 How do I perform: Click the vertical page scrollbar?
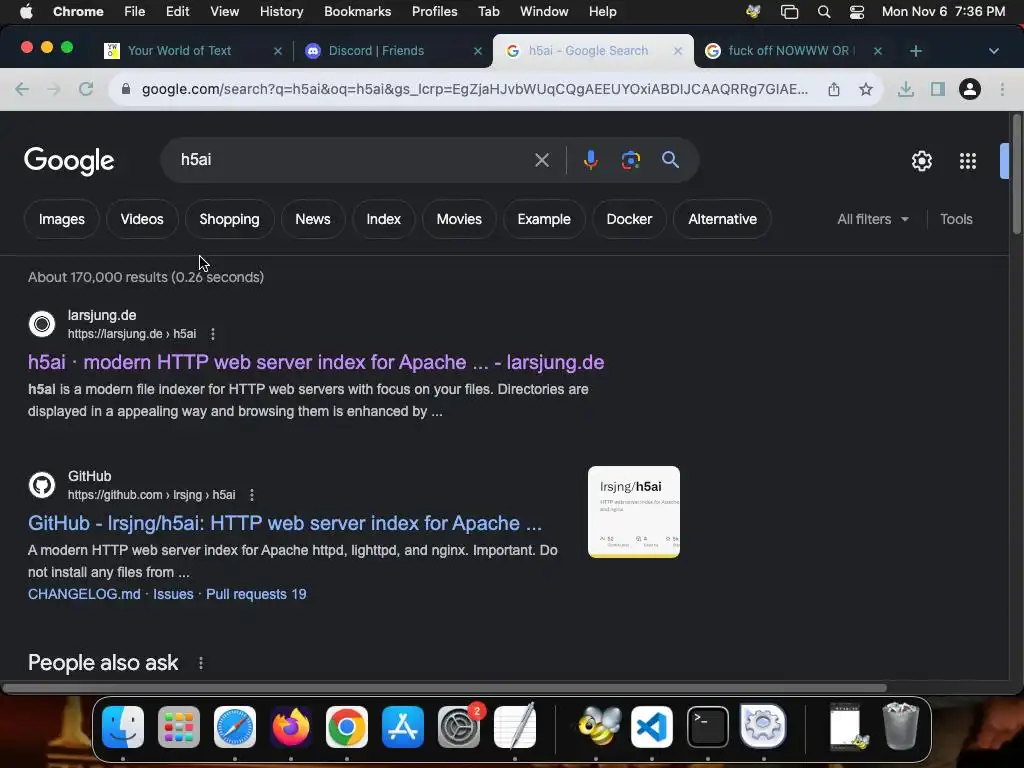click(1016, 174)
